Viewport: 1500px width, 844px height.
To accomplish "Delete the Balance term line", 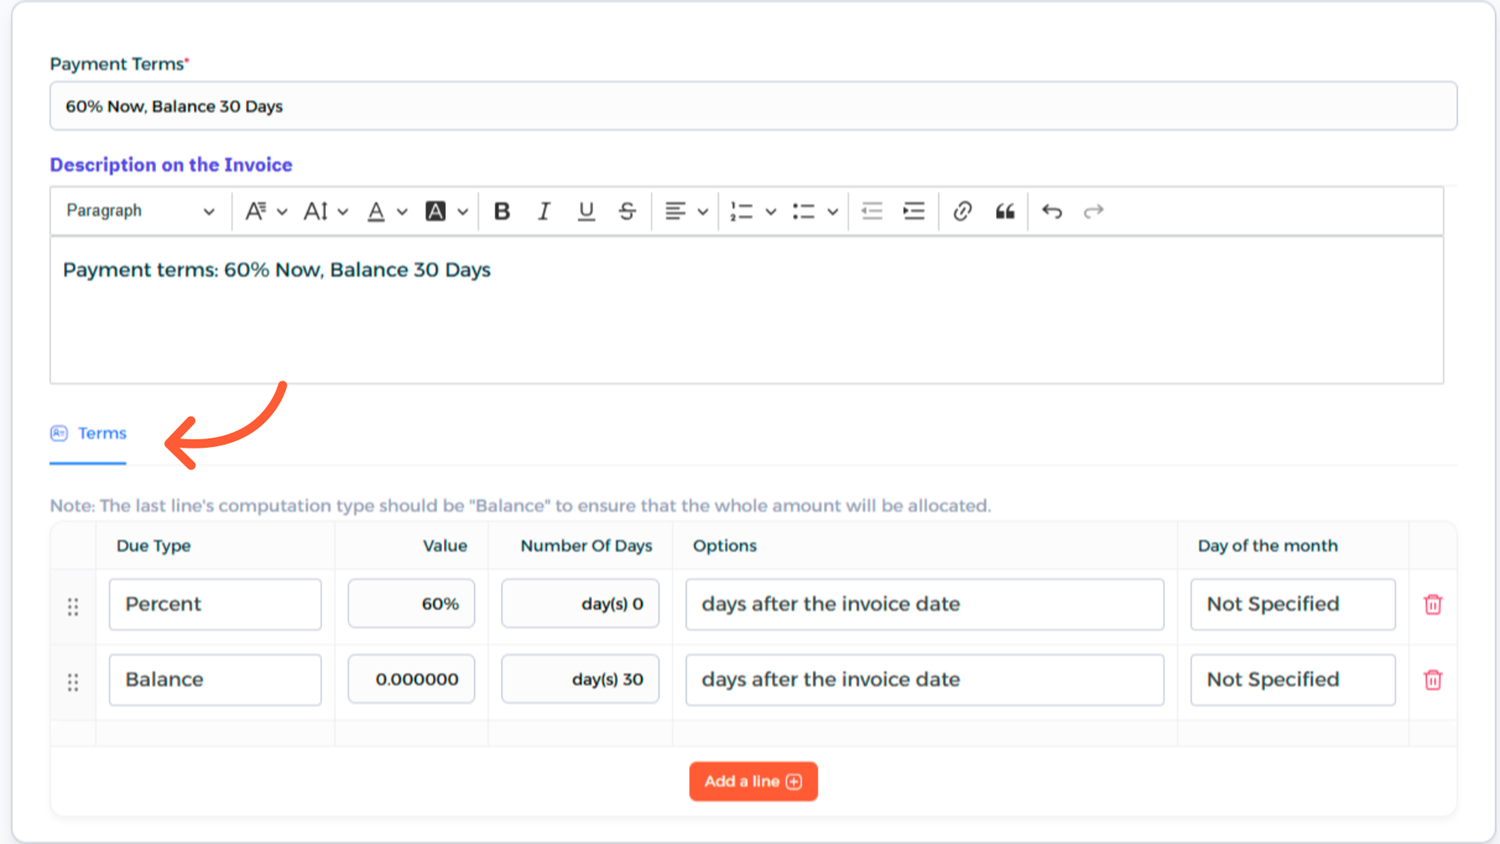I will click(x=1432, y=680).
